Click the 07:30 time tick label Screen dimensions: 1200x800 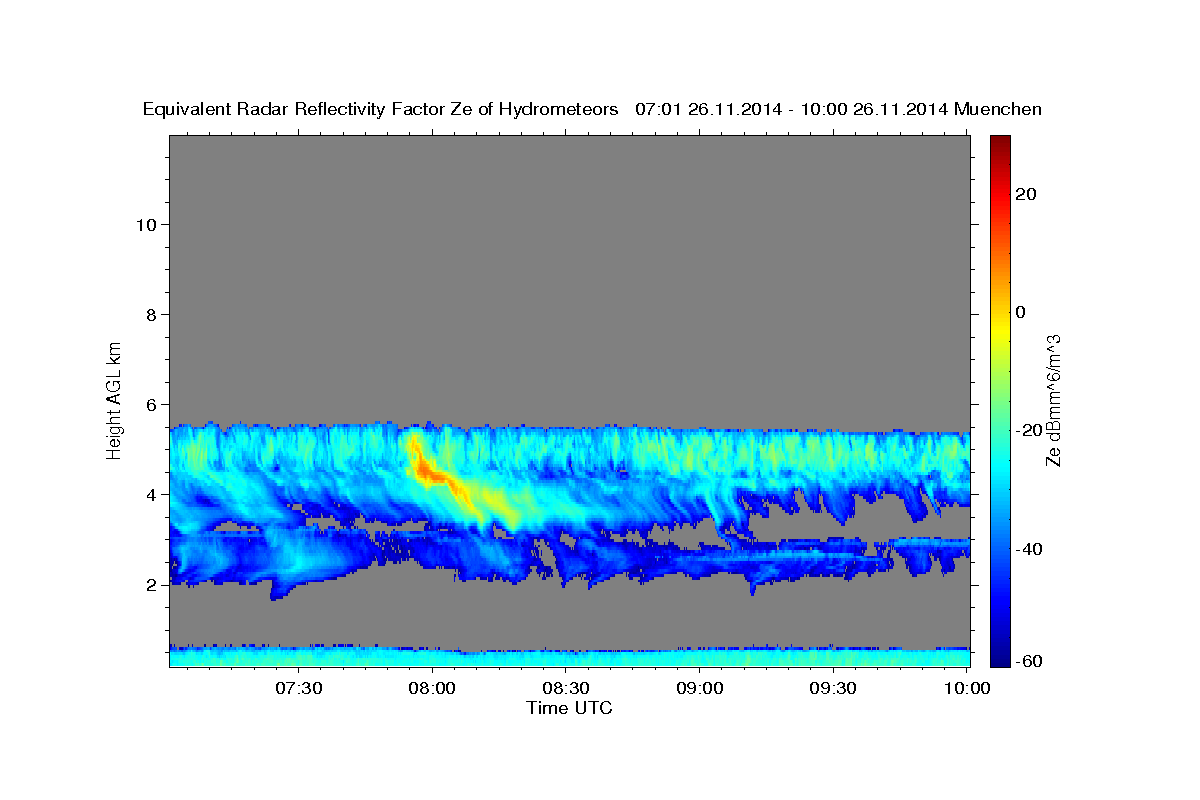(x=299, y=688)
